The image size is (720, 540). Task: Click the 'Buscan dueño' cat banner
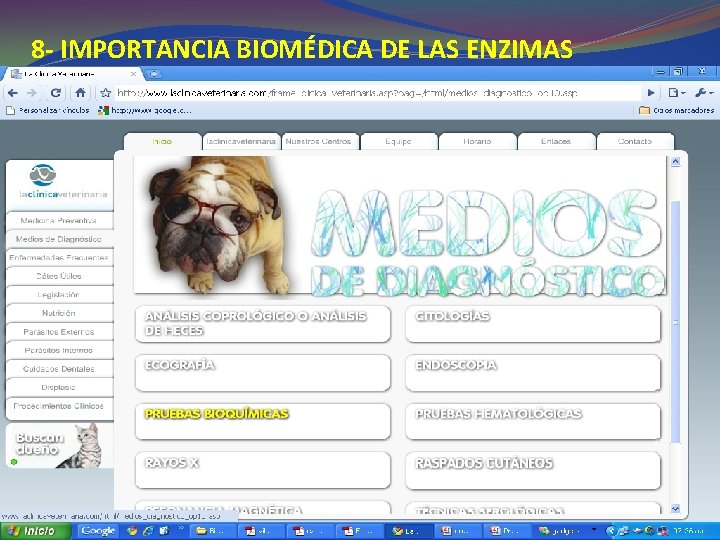pyautogui.click(x=60, y=445)
